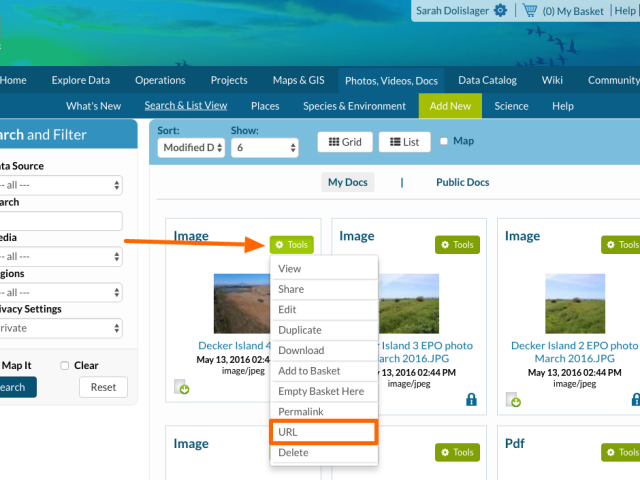Choose Add to Basket menu item

click(x=324, y=371)
